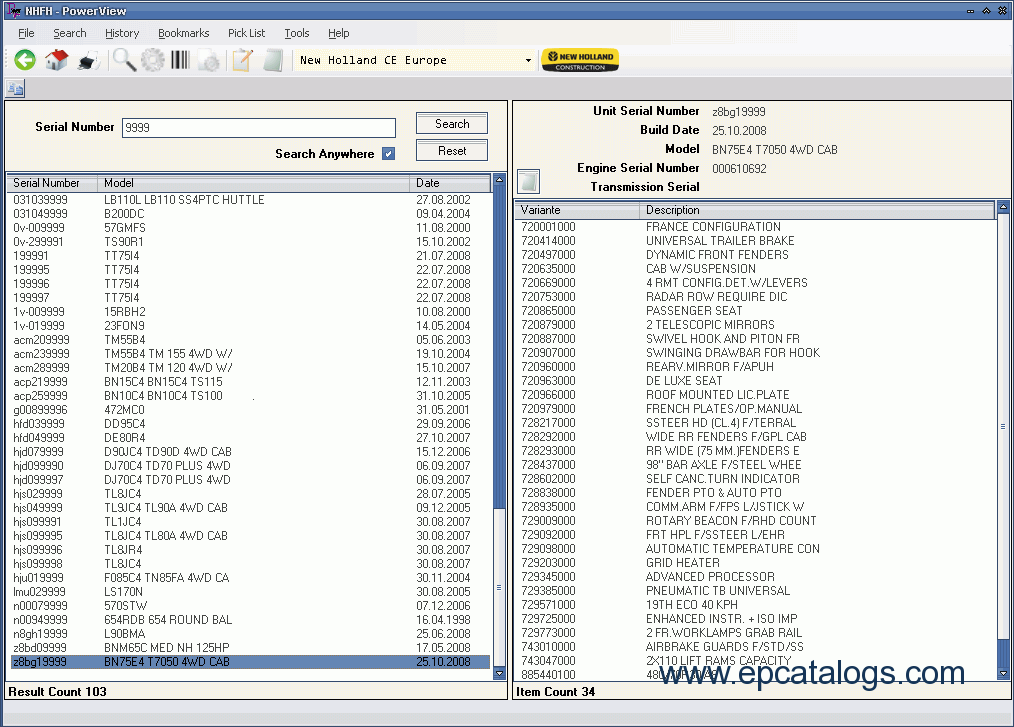Select row with model B200DC

tap(250, 214)
